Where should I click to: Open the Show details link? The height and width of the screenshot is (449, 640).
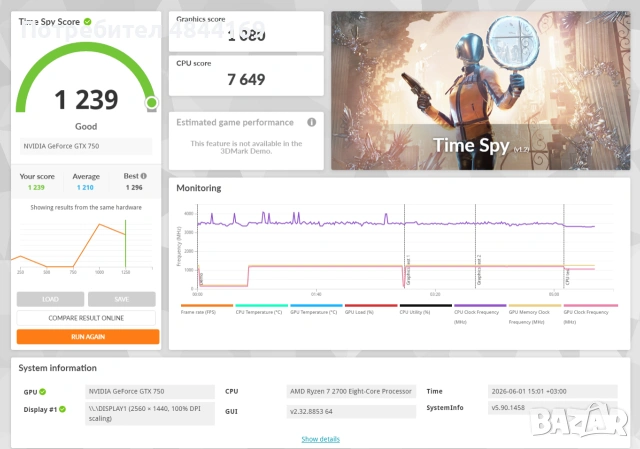320,439
